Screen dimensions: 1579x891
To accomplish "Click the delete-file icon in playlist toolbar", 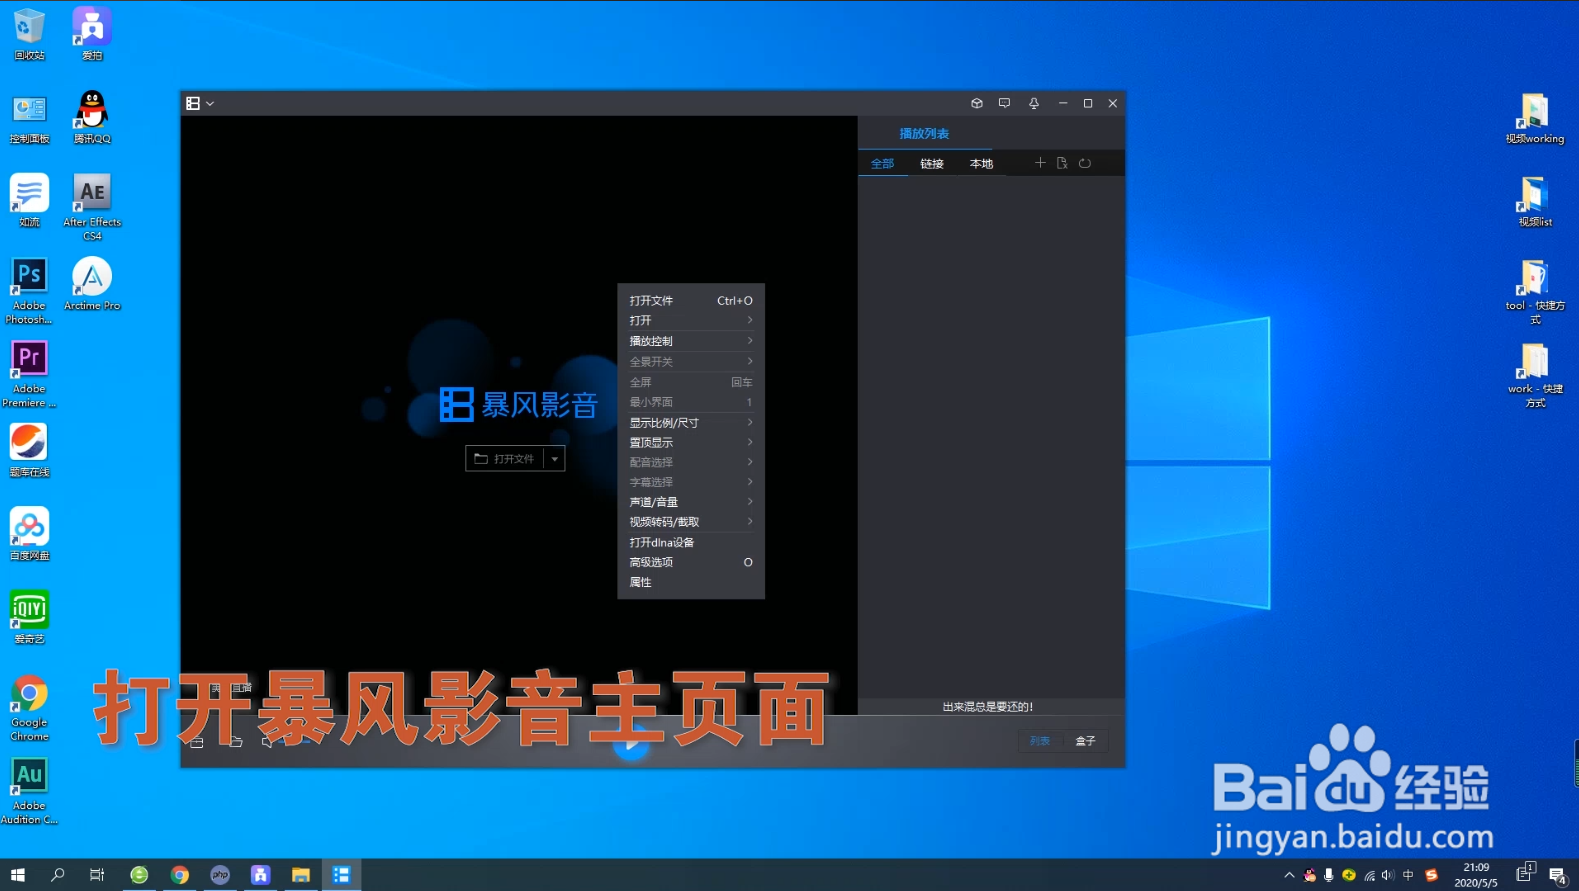I will point(1062,162).
